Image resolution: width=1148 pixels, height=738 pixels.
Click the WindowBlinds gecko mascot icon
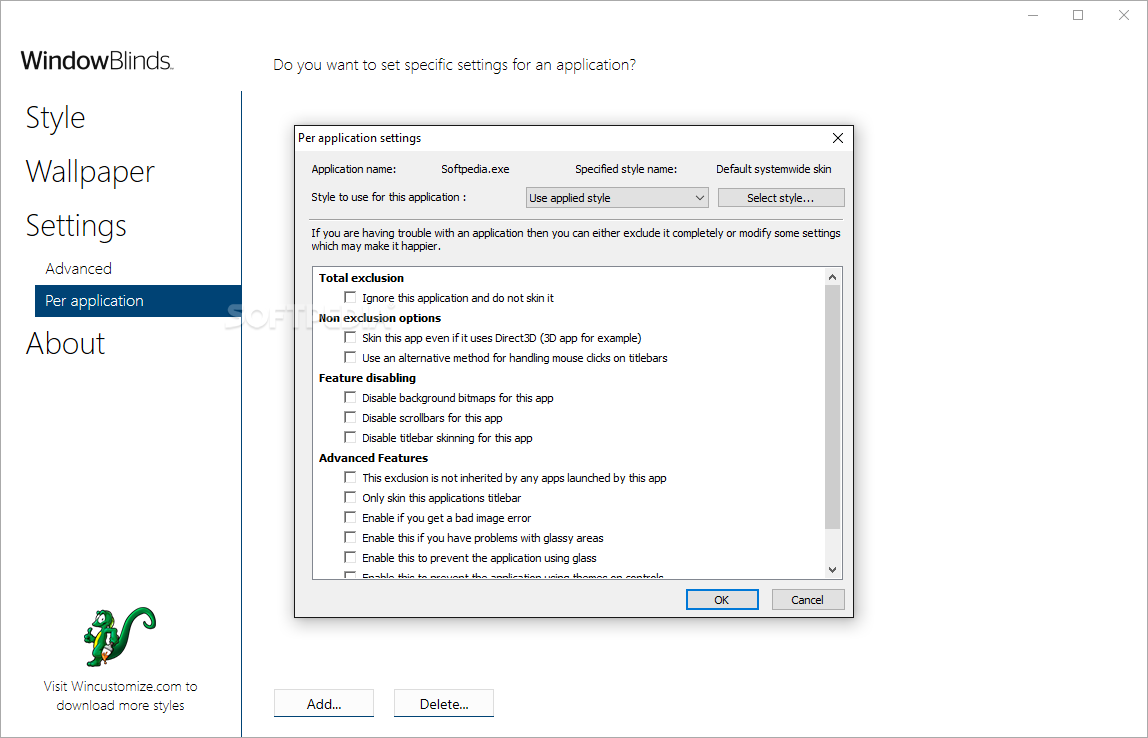tap(120, 636)
